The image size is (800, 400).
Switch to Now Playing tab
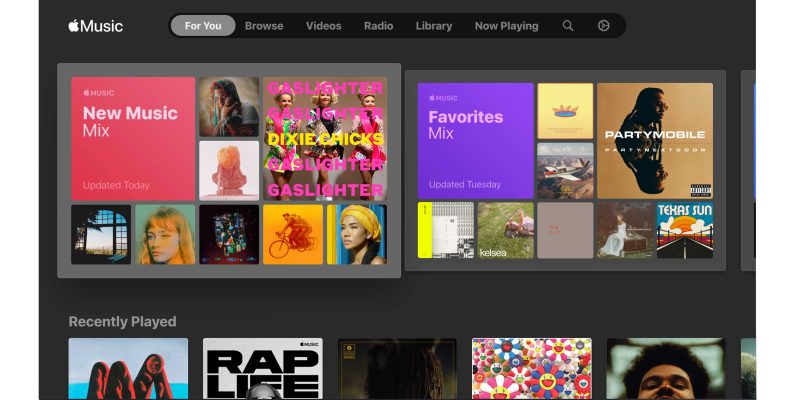click(x=506, y=26)
